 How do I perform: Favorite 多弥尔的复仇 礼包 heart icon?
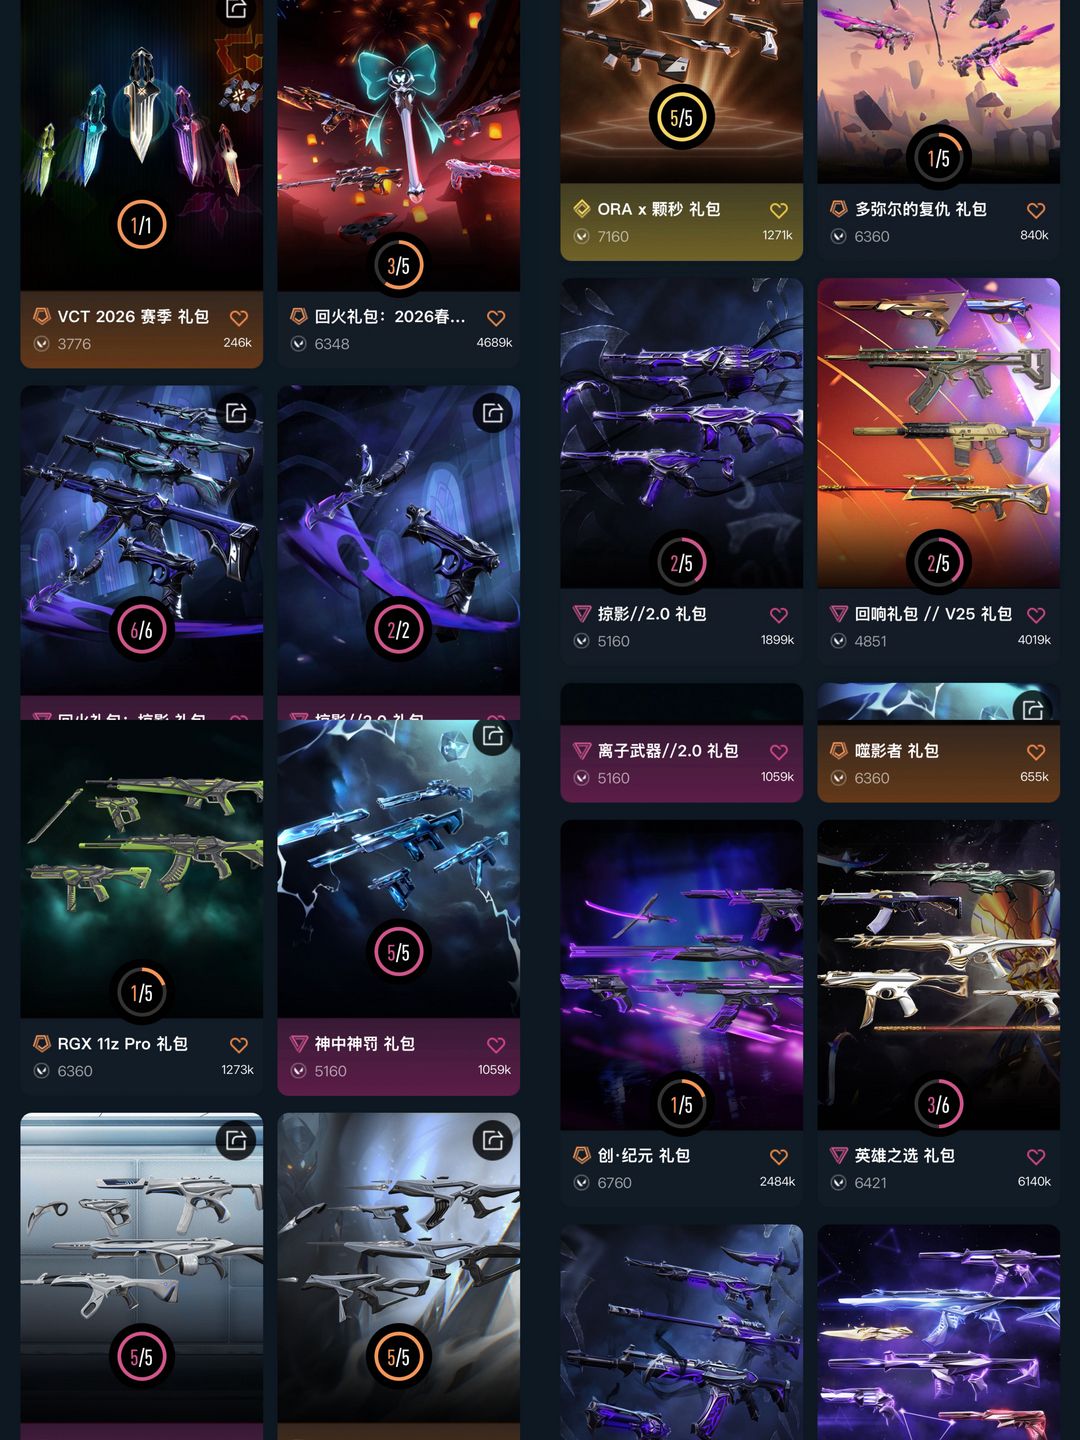[x=1036, y=211]
